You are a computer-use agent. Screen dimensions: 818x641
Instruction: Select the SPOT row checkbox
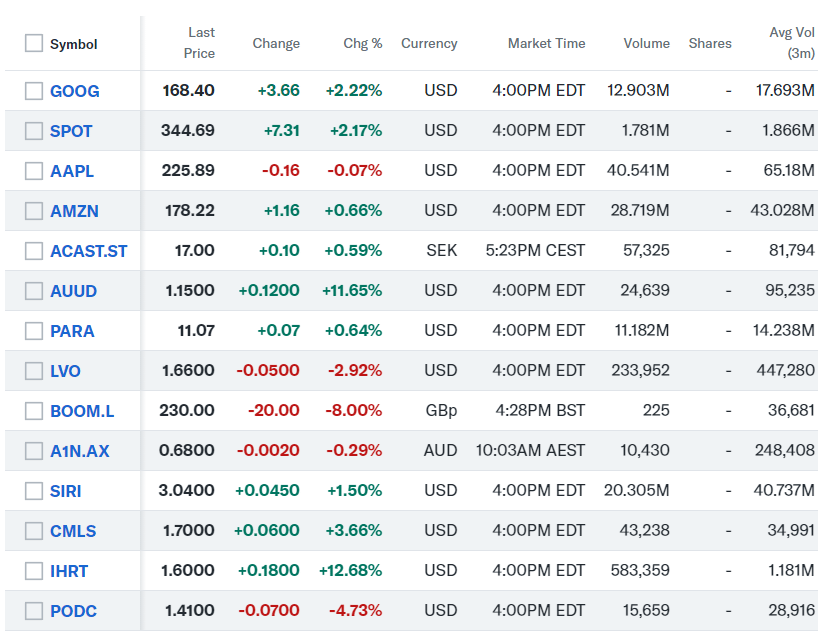[34, 131]
